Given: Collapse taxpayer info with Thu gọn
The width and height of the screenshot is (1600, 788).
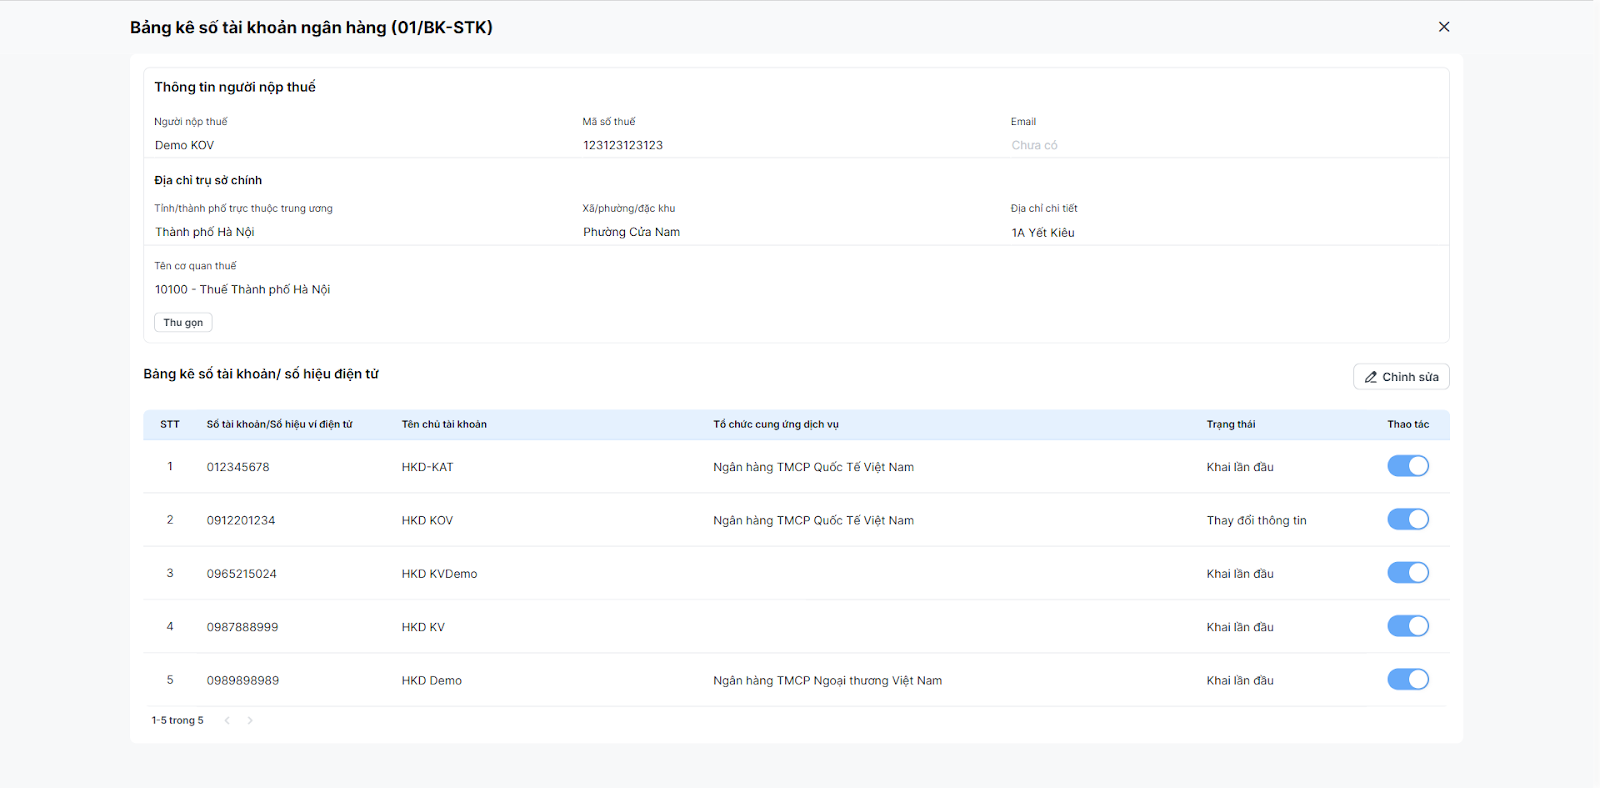Looking at the screenshot, I should point(183,322).
